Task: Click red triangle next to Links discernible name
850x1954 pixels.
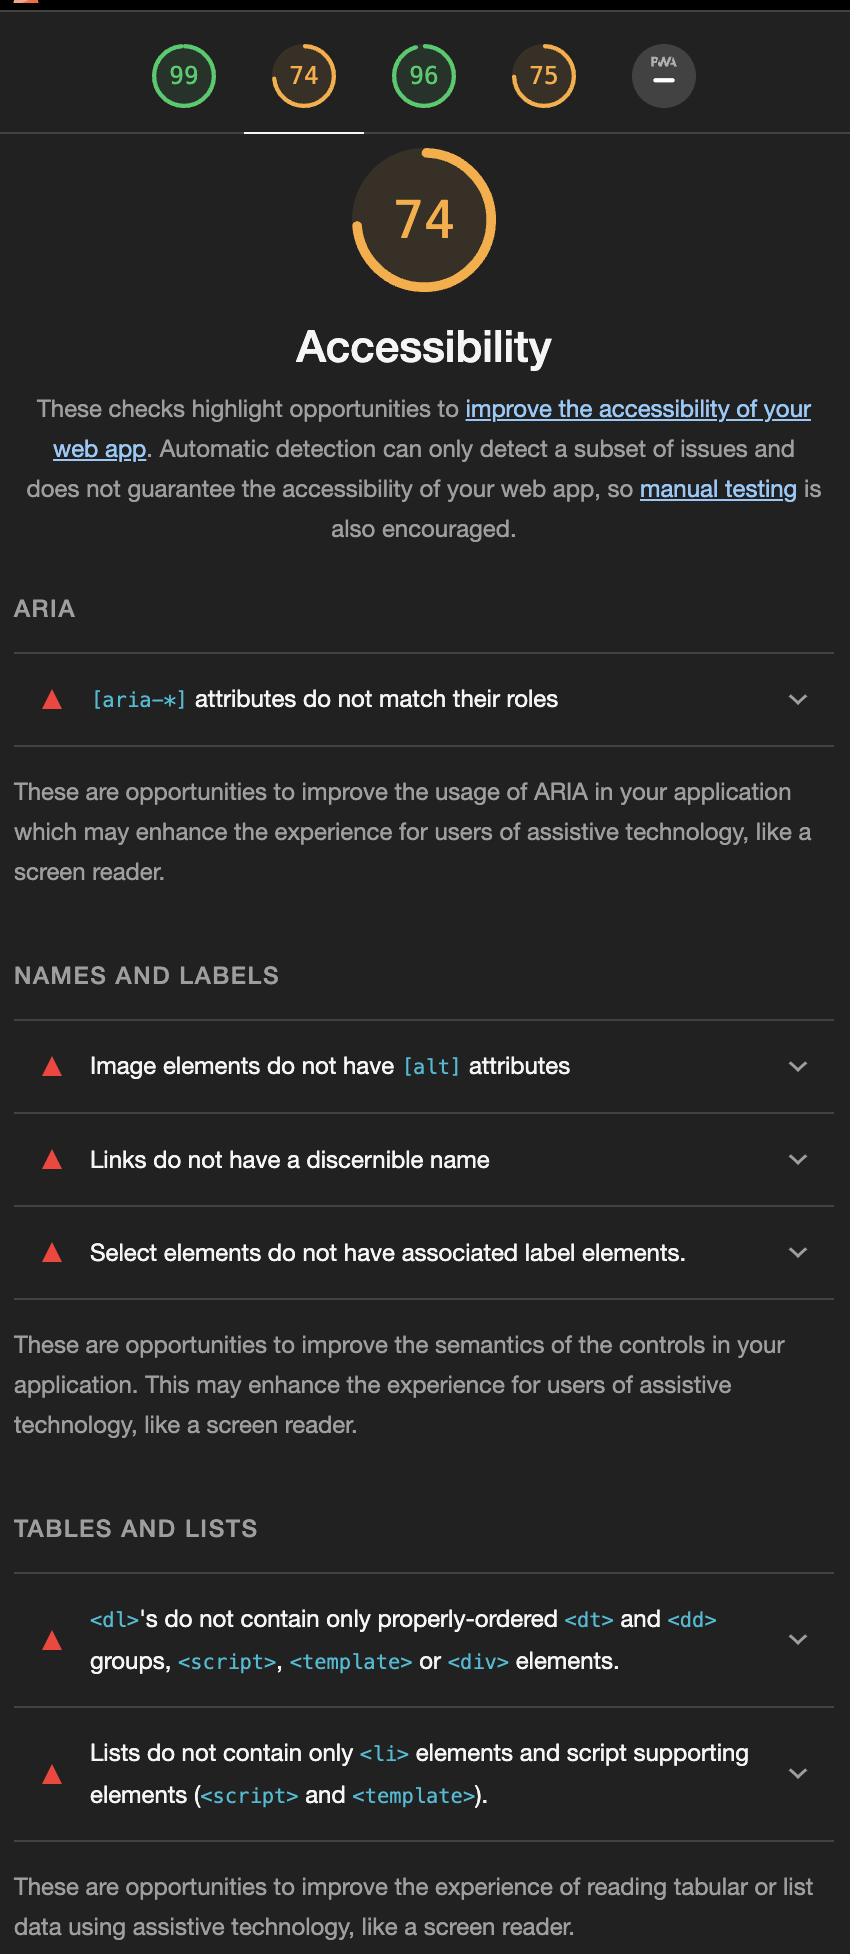Action: 52,1160
